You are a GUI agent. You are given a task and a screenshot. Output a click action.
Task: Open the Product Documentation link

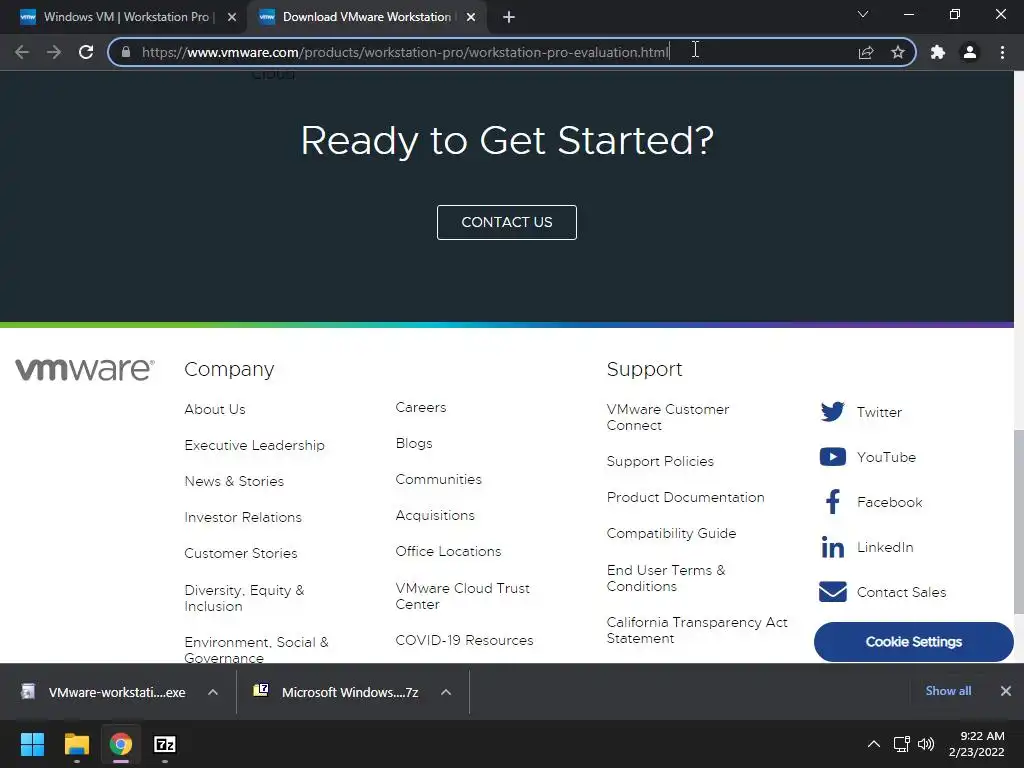[x=685, y=497]
